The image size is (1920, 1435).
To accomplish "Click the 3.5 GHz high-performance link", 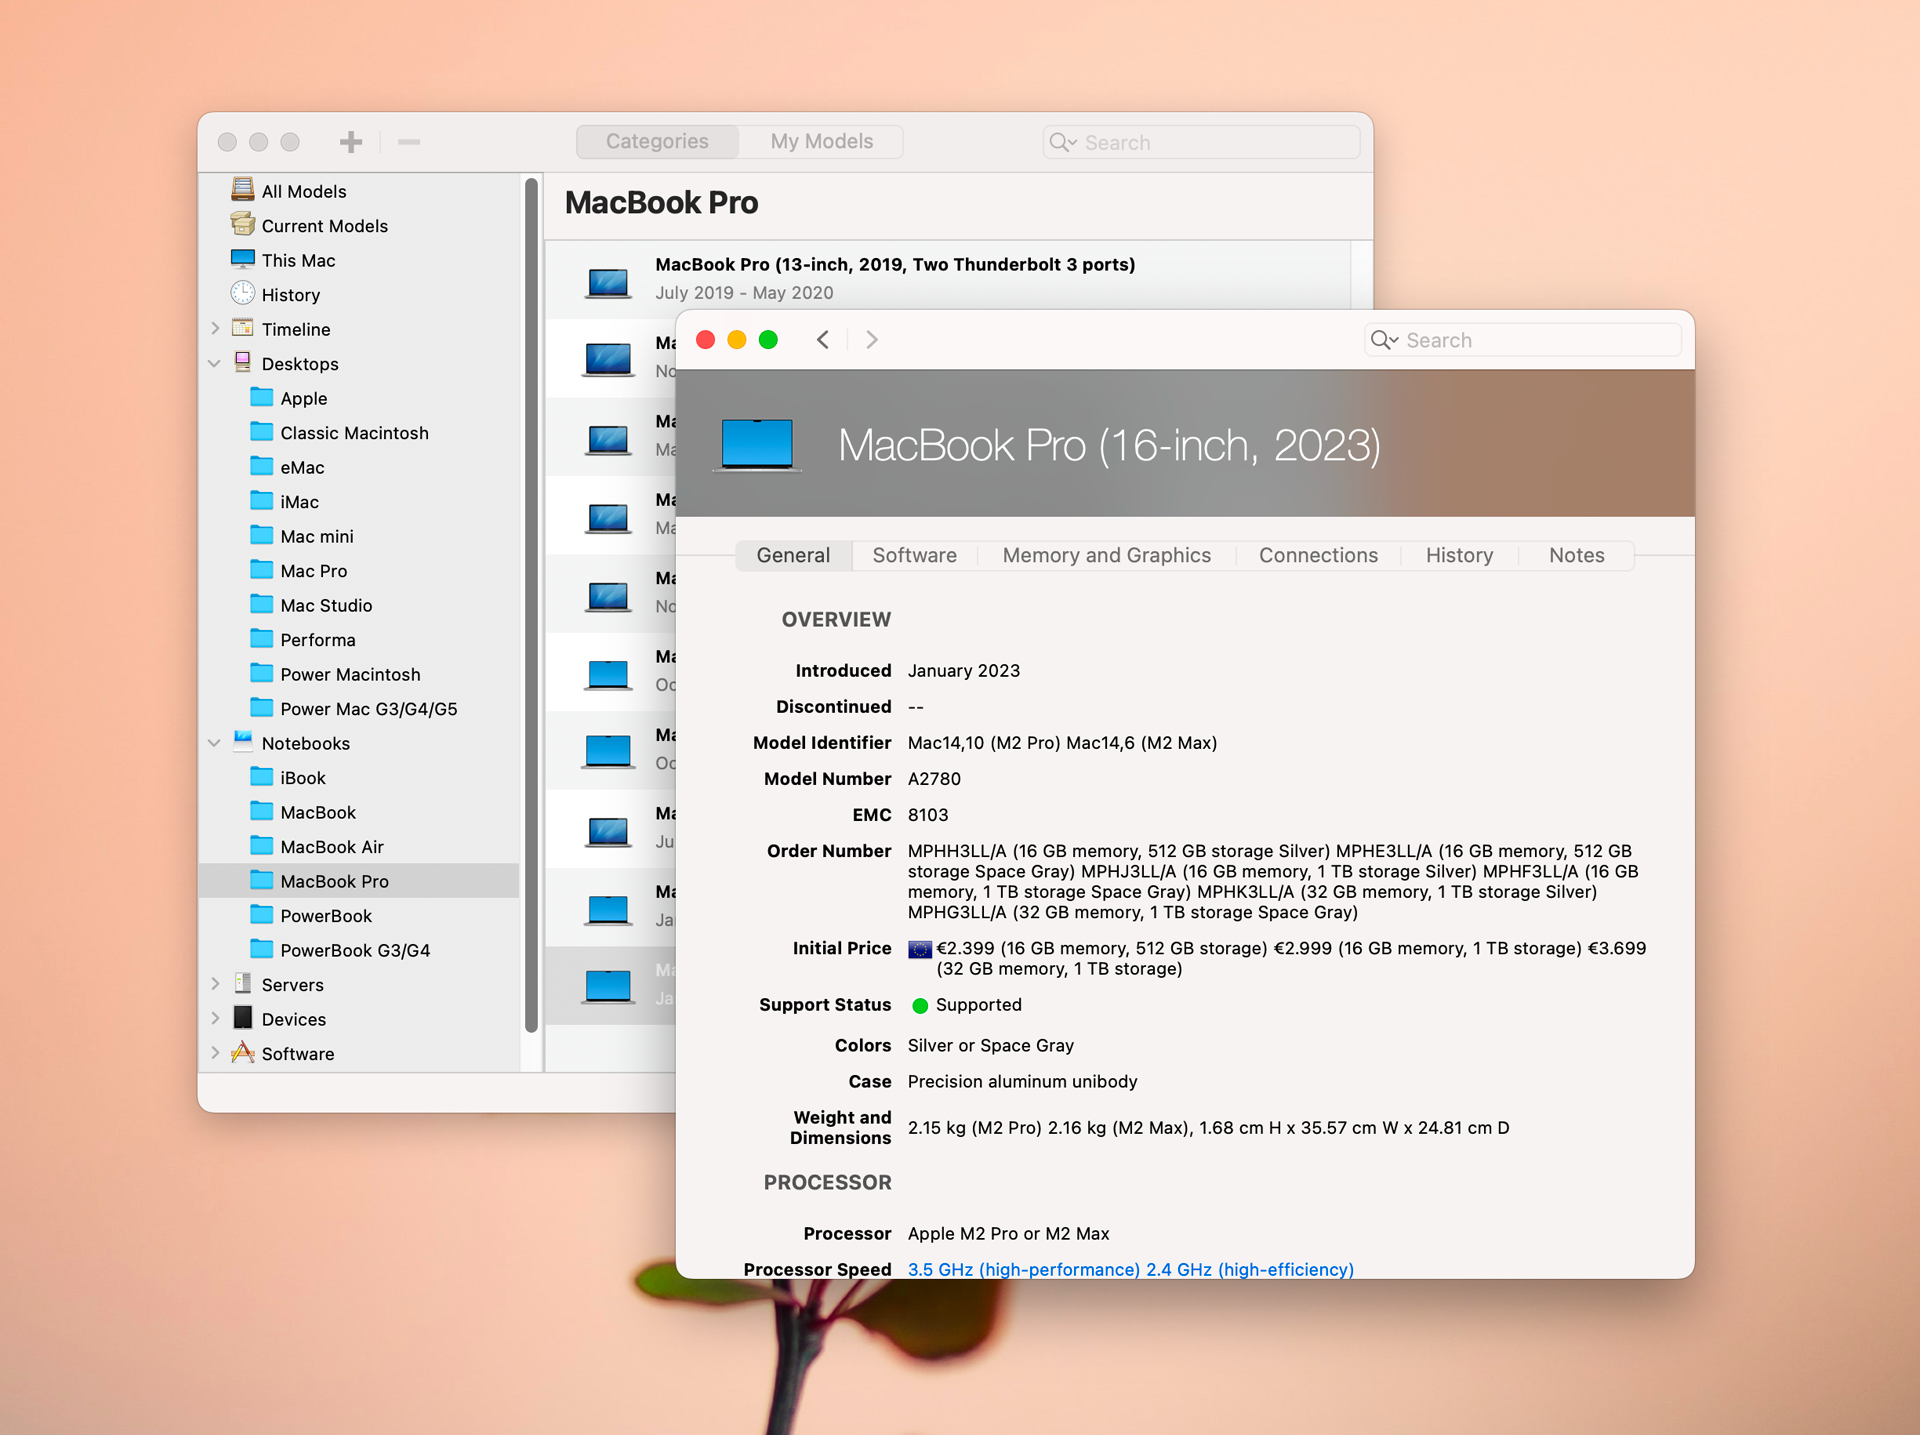I will 1022,1269.
